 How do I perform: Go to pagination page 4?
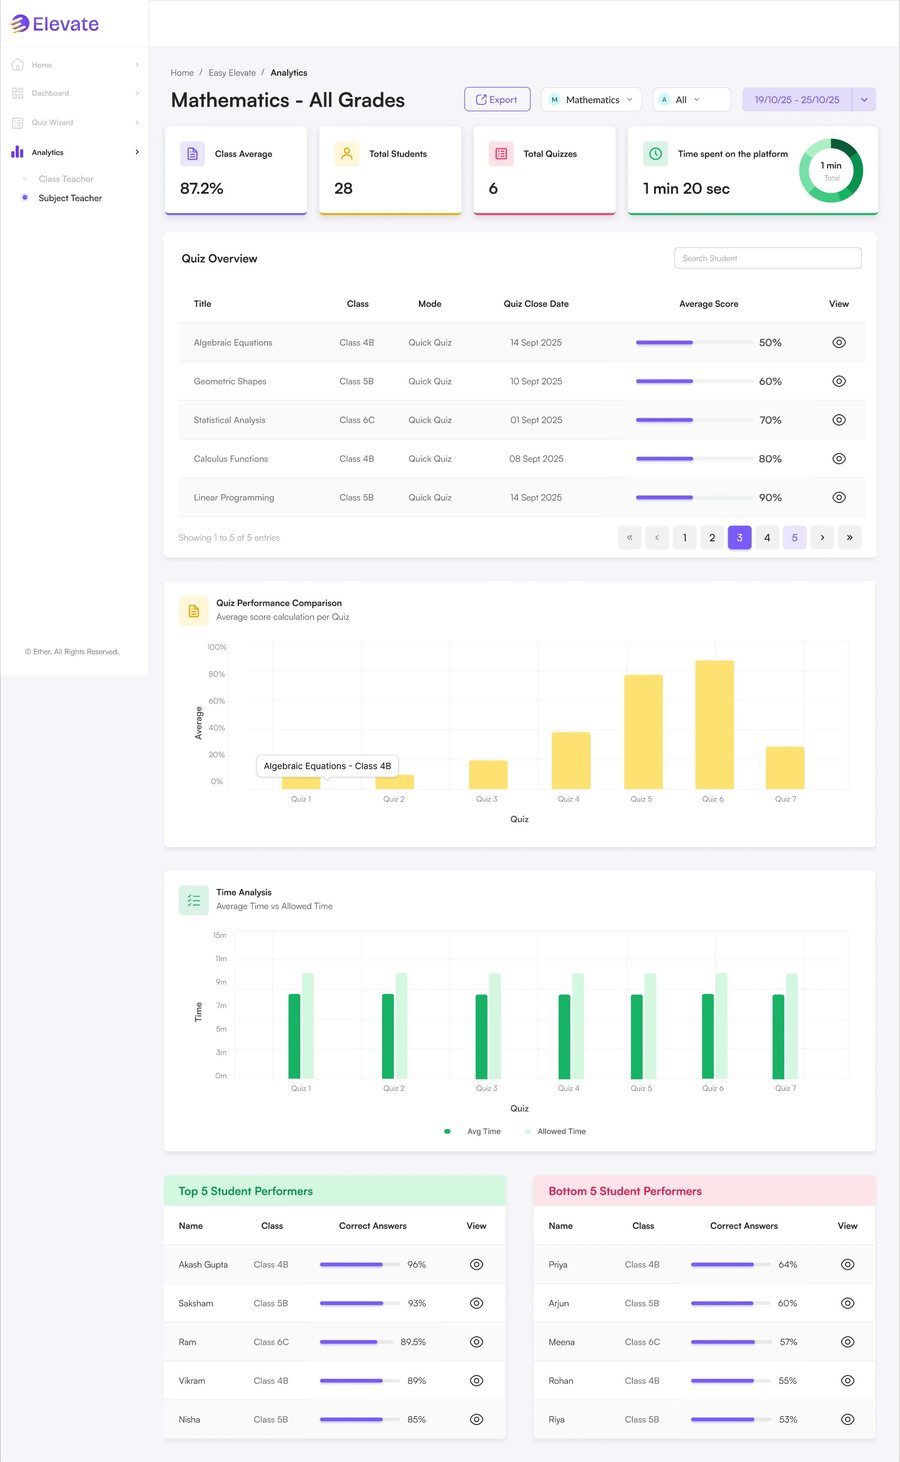tap(767, 537)
